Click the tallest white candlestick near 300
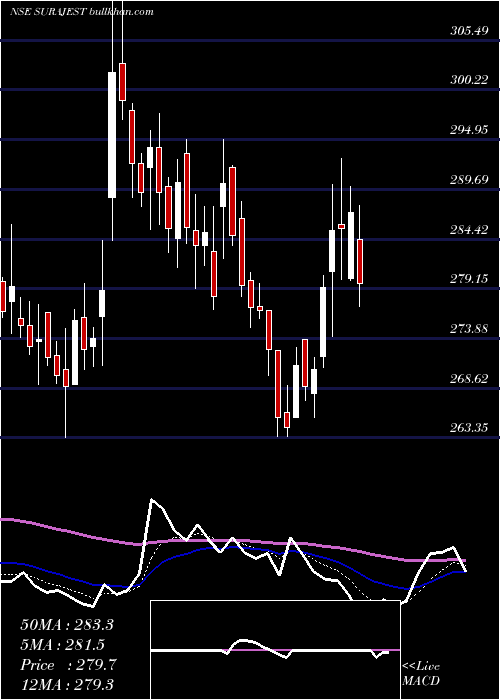 coord(112,134)
